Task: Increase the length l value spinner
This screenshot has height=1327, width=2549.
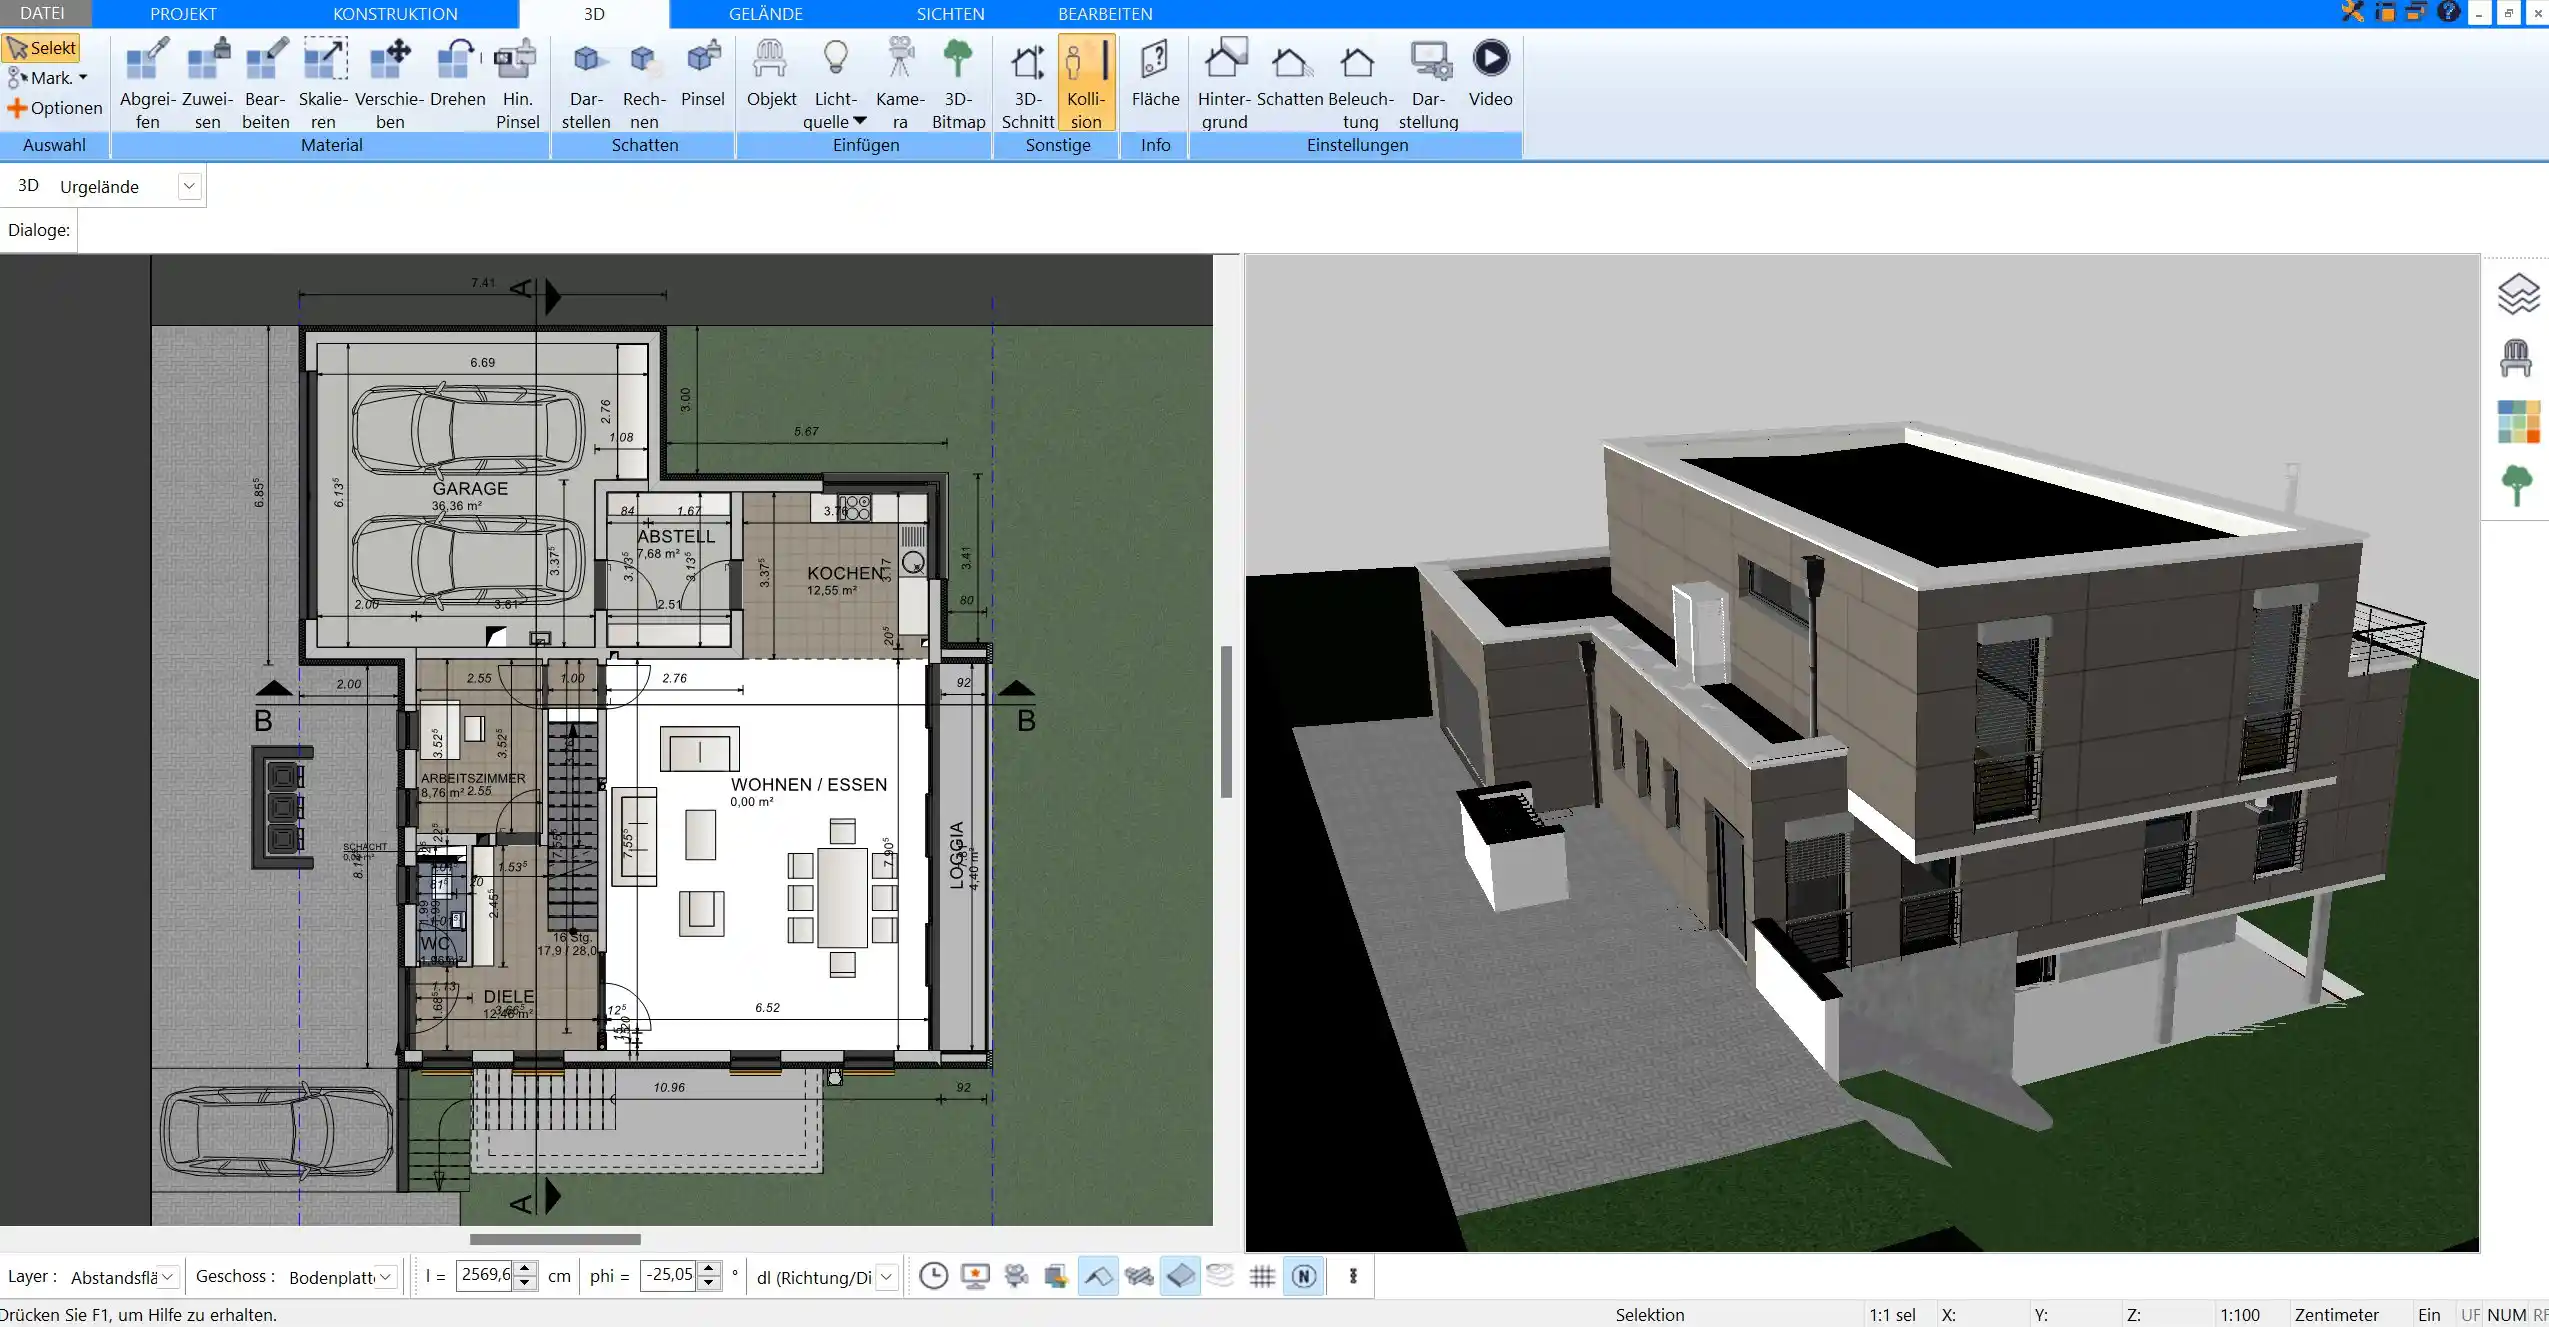Action: tap(525, 1269)
